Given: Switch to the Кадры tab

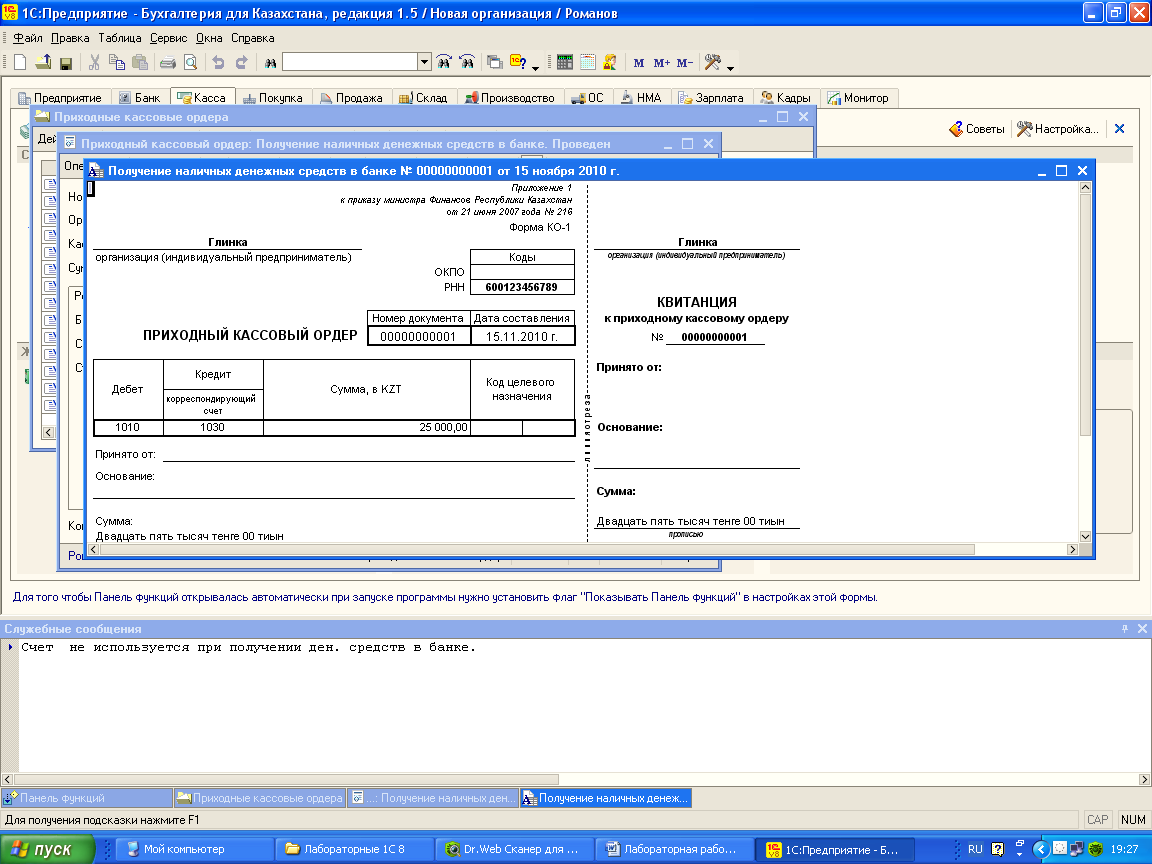Looking at the screenshot, I should tap(786, 98).
